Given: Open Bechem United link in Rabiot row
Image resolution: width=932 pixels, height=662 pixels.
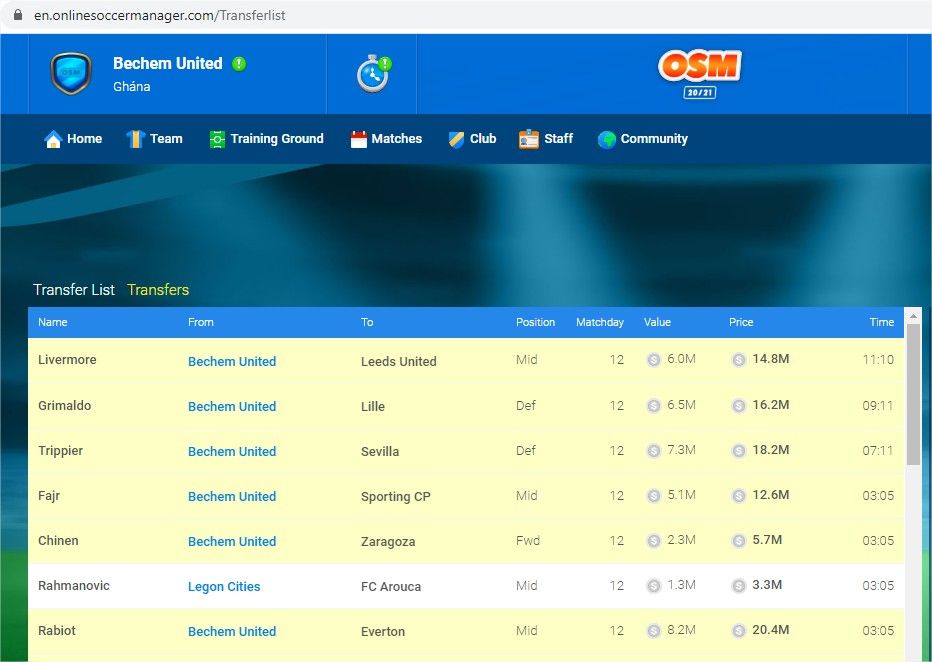Looking at the screenshot, I should (x=232, y=632).
